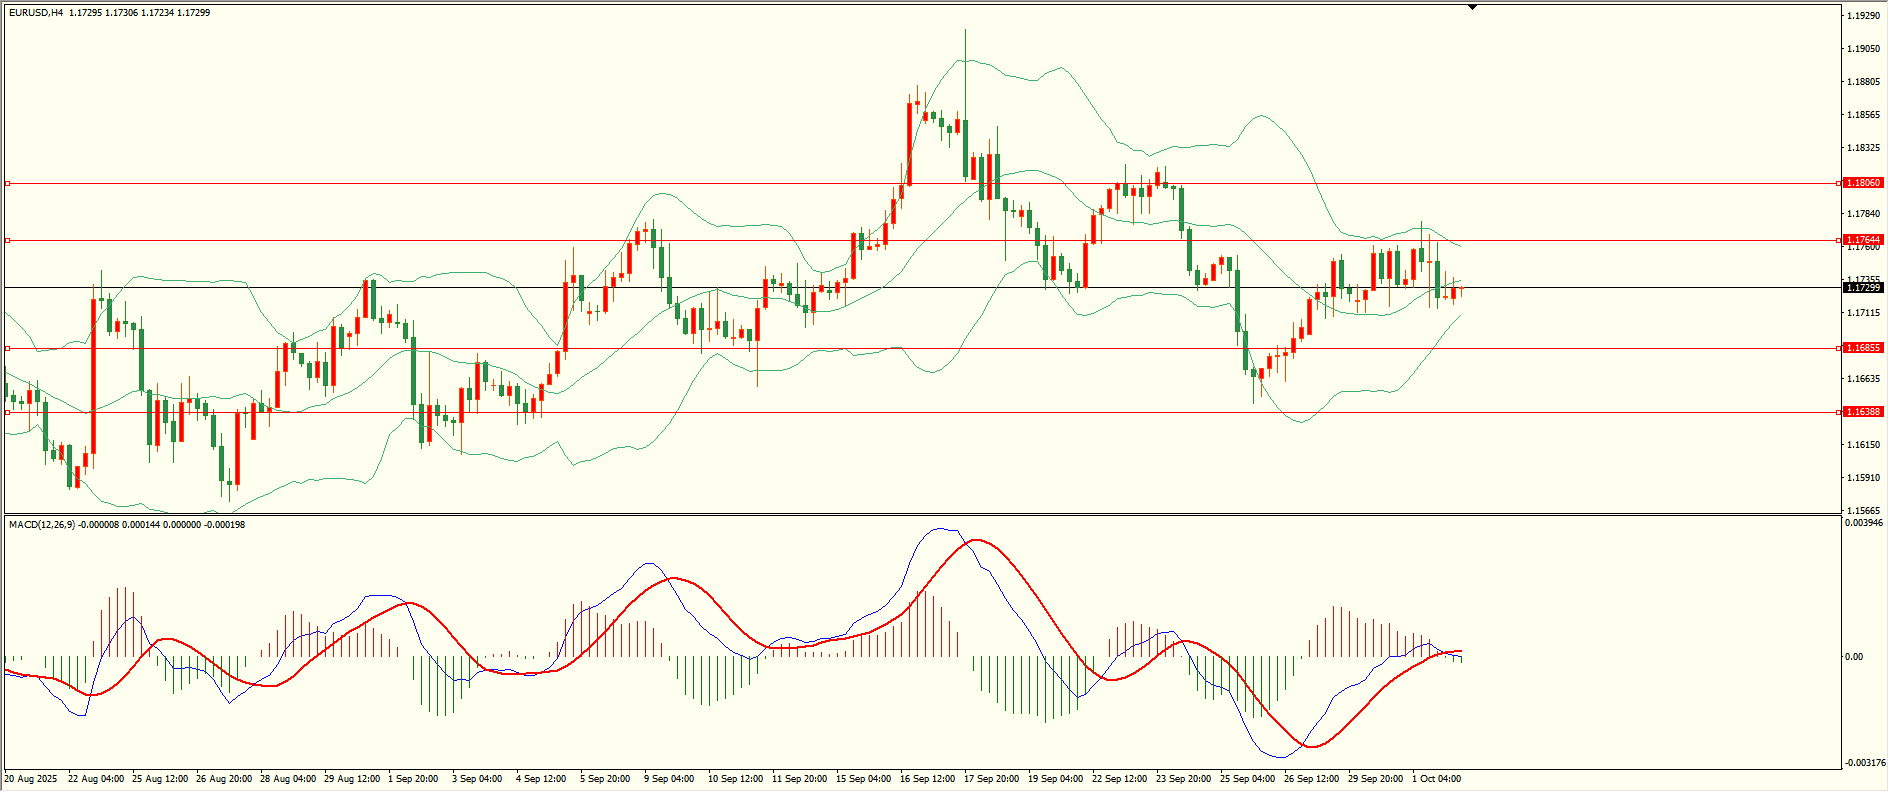Click the red 1.17644 price label
This screenshot has width=1889, height=792.
1863,240
